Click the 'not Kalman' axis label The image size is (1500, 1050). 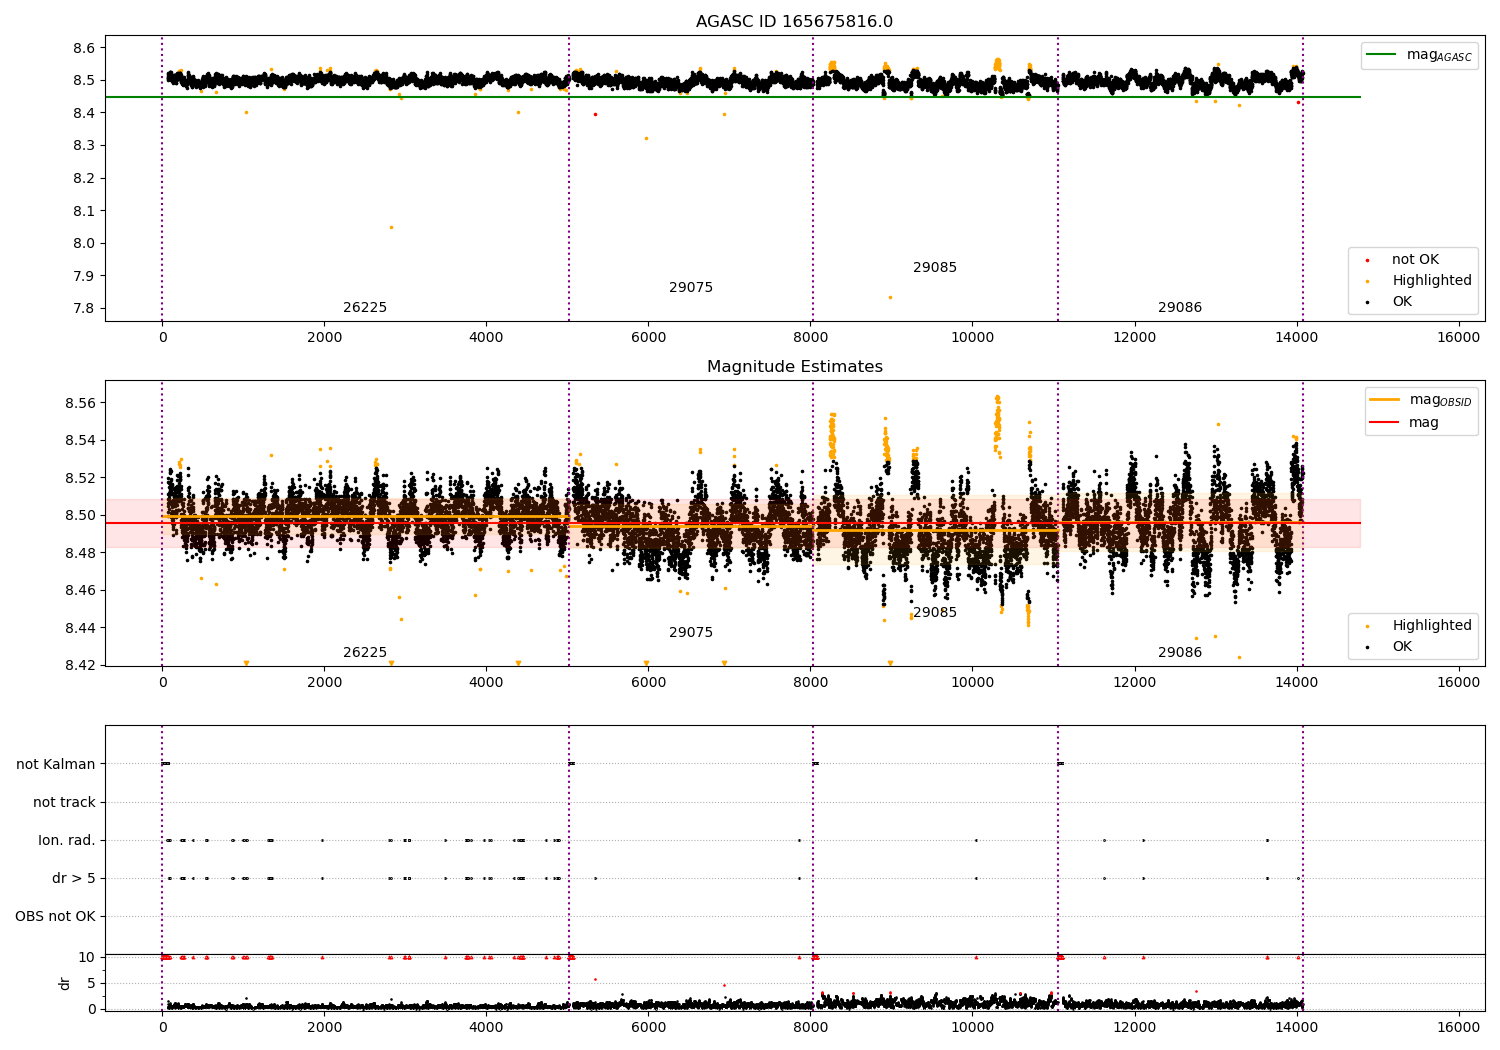(x=56, y=764)
